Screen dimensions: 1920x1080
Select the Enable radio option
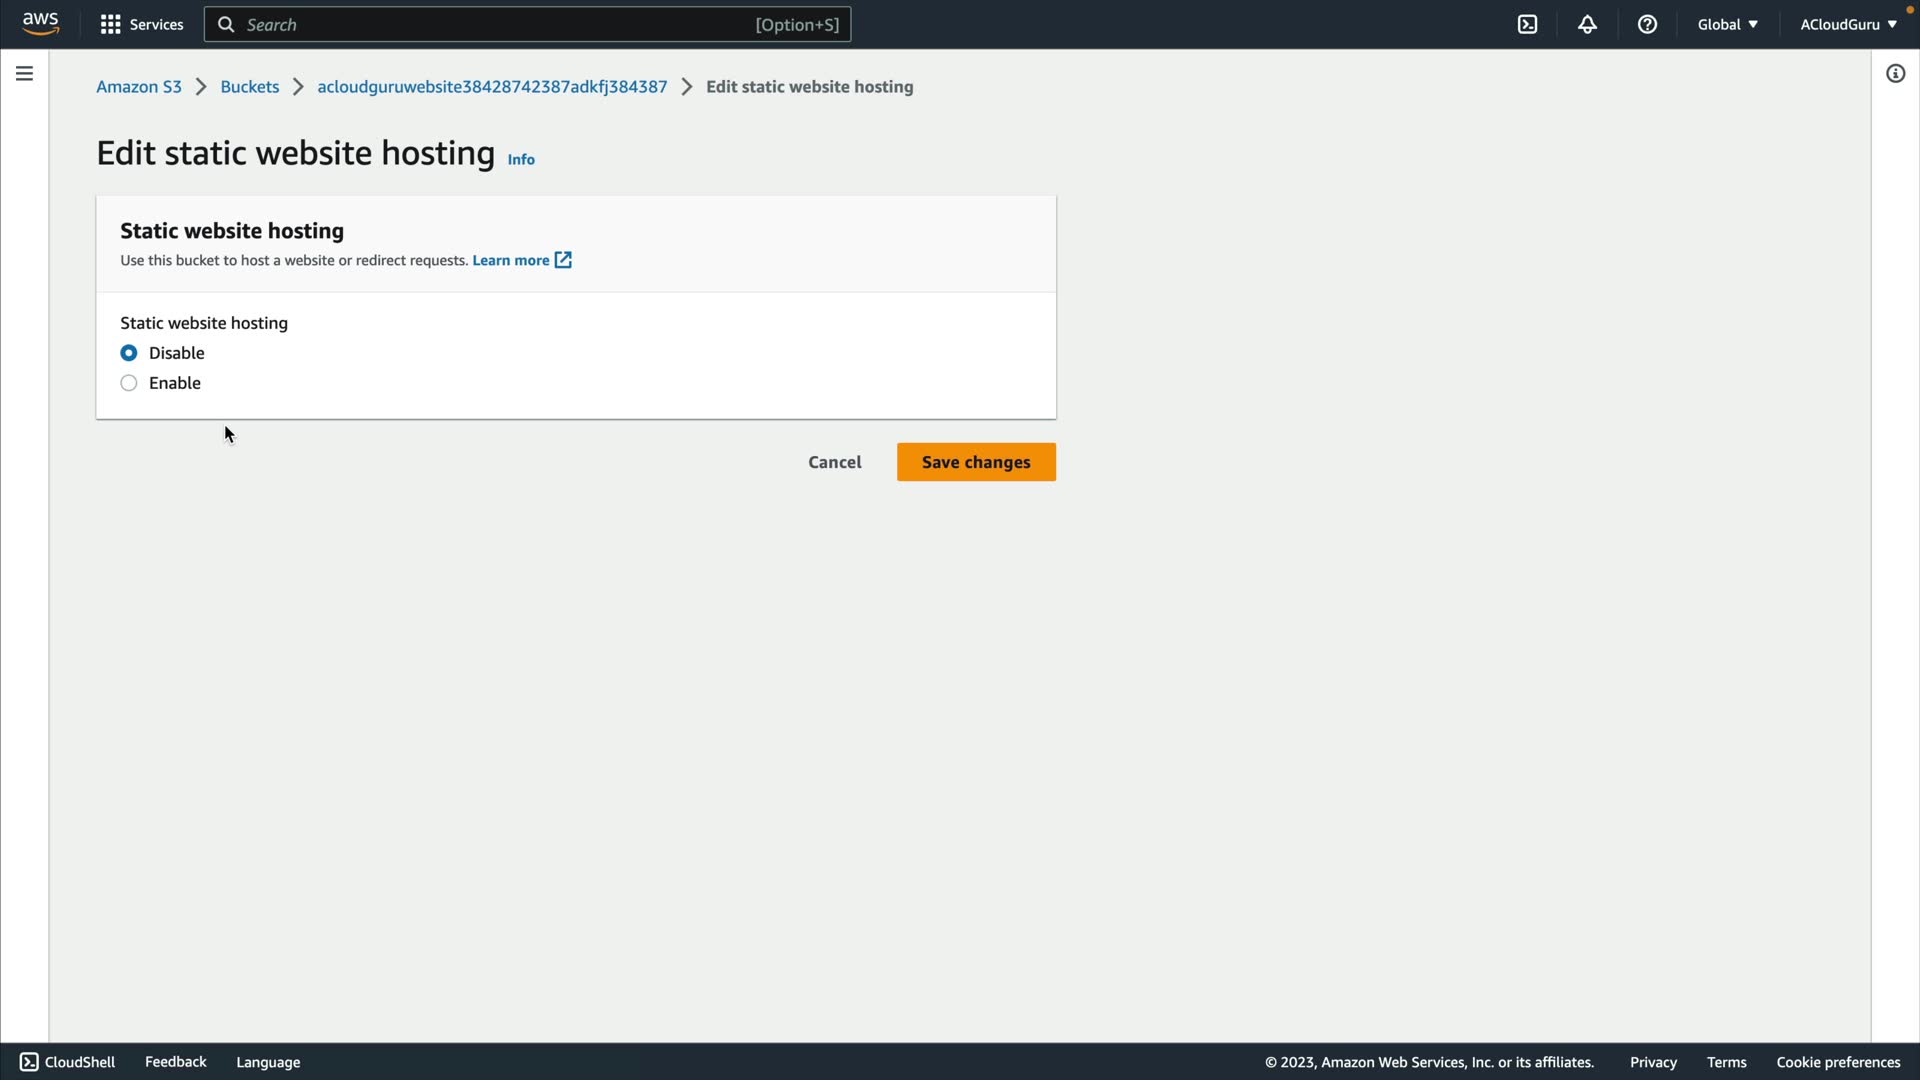[x=129, y=383]
